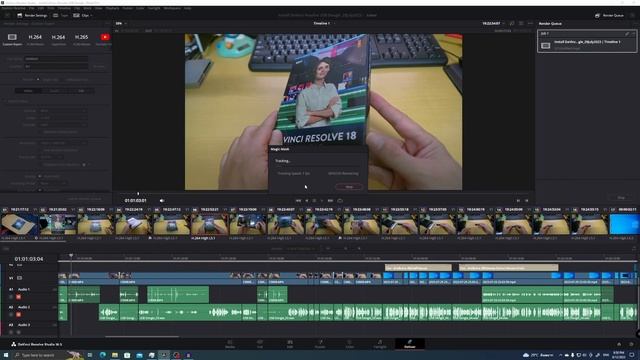Screen dimensions: 640x360
Task: Open video Format dropdown
Action: (x=63, y=111)
